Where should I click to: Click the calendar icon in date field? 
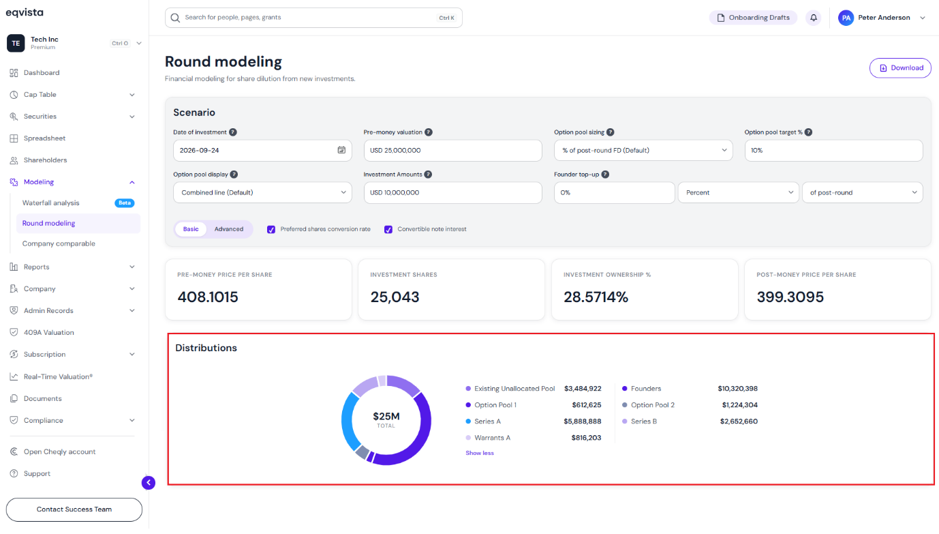[x=341, y=150]
